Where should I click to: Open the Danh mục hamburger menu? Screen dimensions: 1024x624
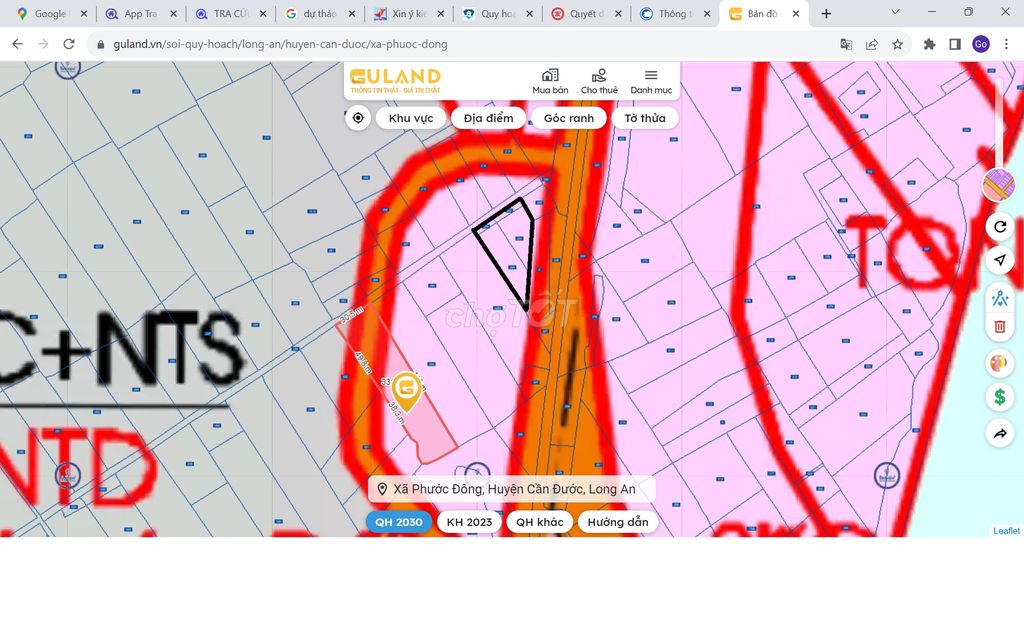[x=651, y=82]
